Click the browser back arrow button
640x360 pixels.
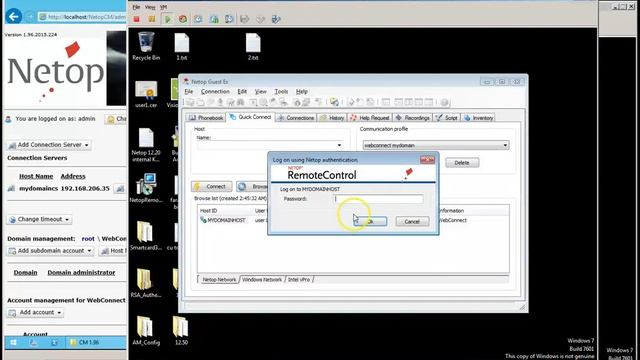point(14,17)
